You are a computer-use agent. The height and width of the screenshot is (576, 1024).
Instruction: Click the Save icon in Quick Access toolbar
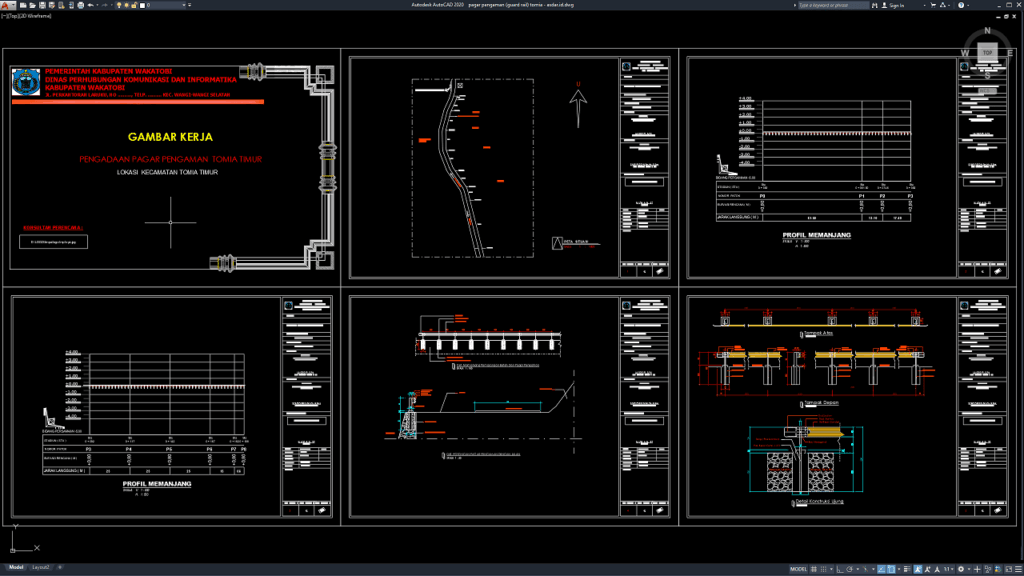[x=43, y=6]
